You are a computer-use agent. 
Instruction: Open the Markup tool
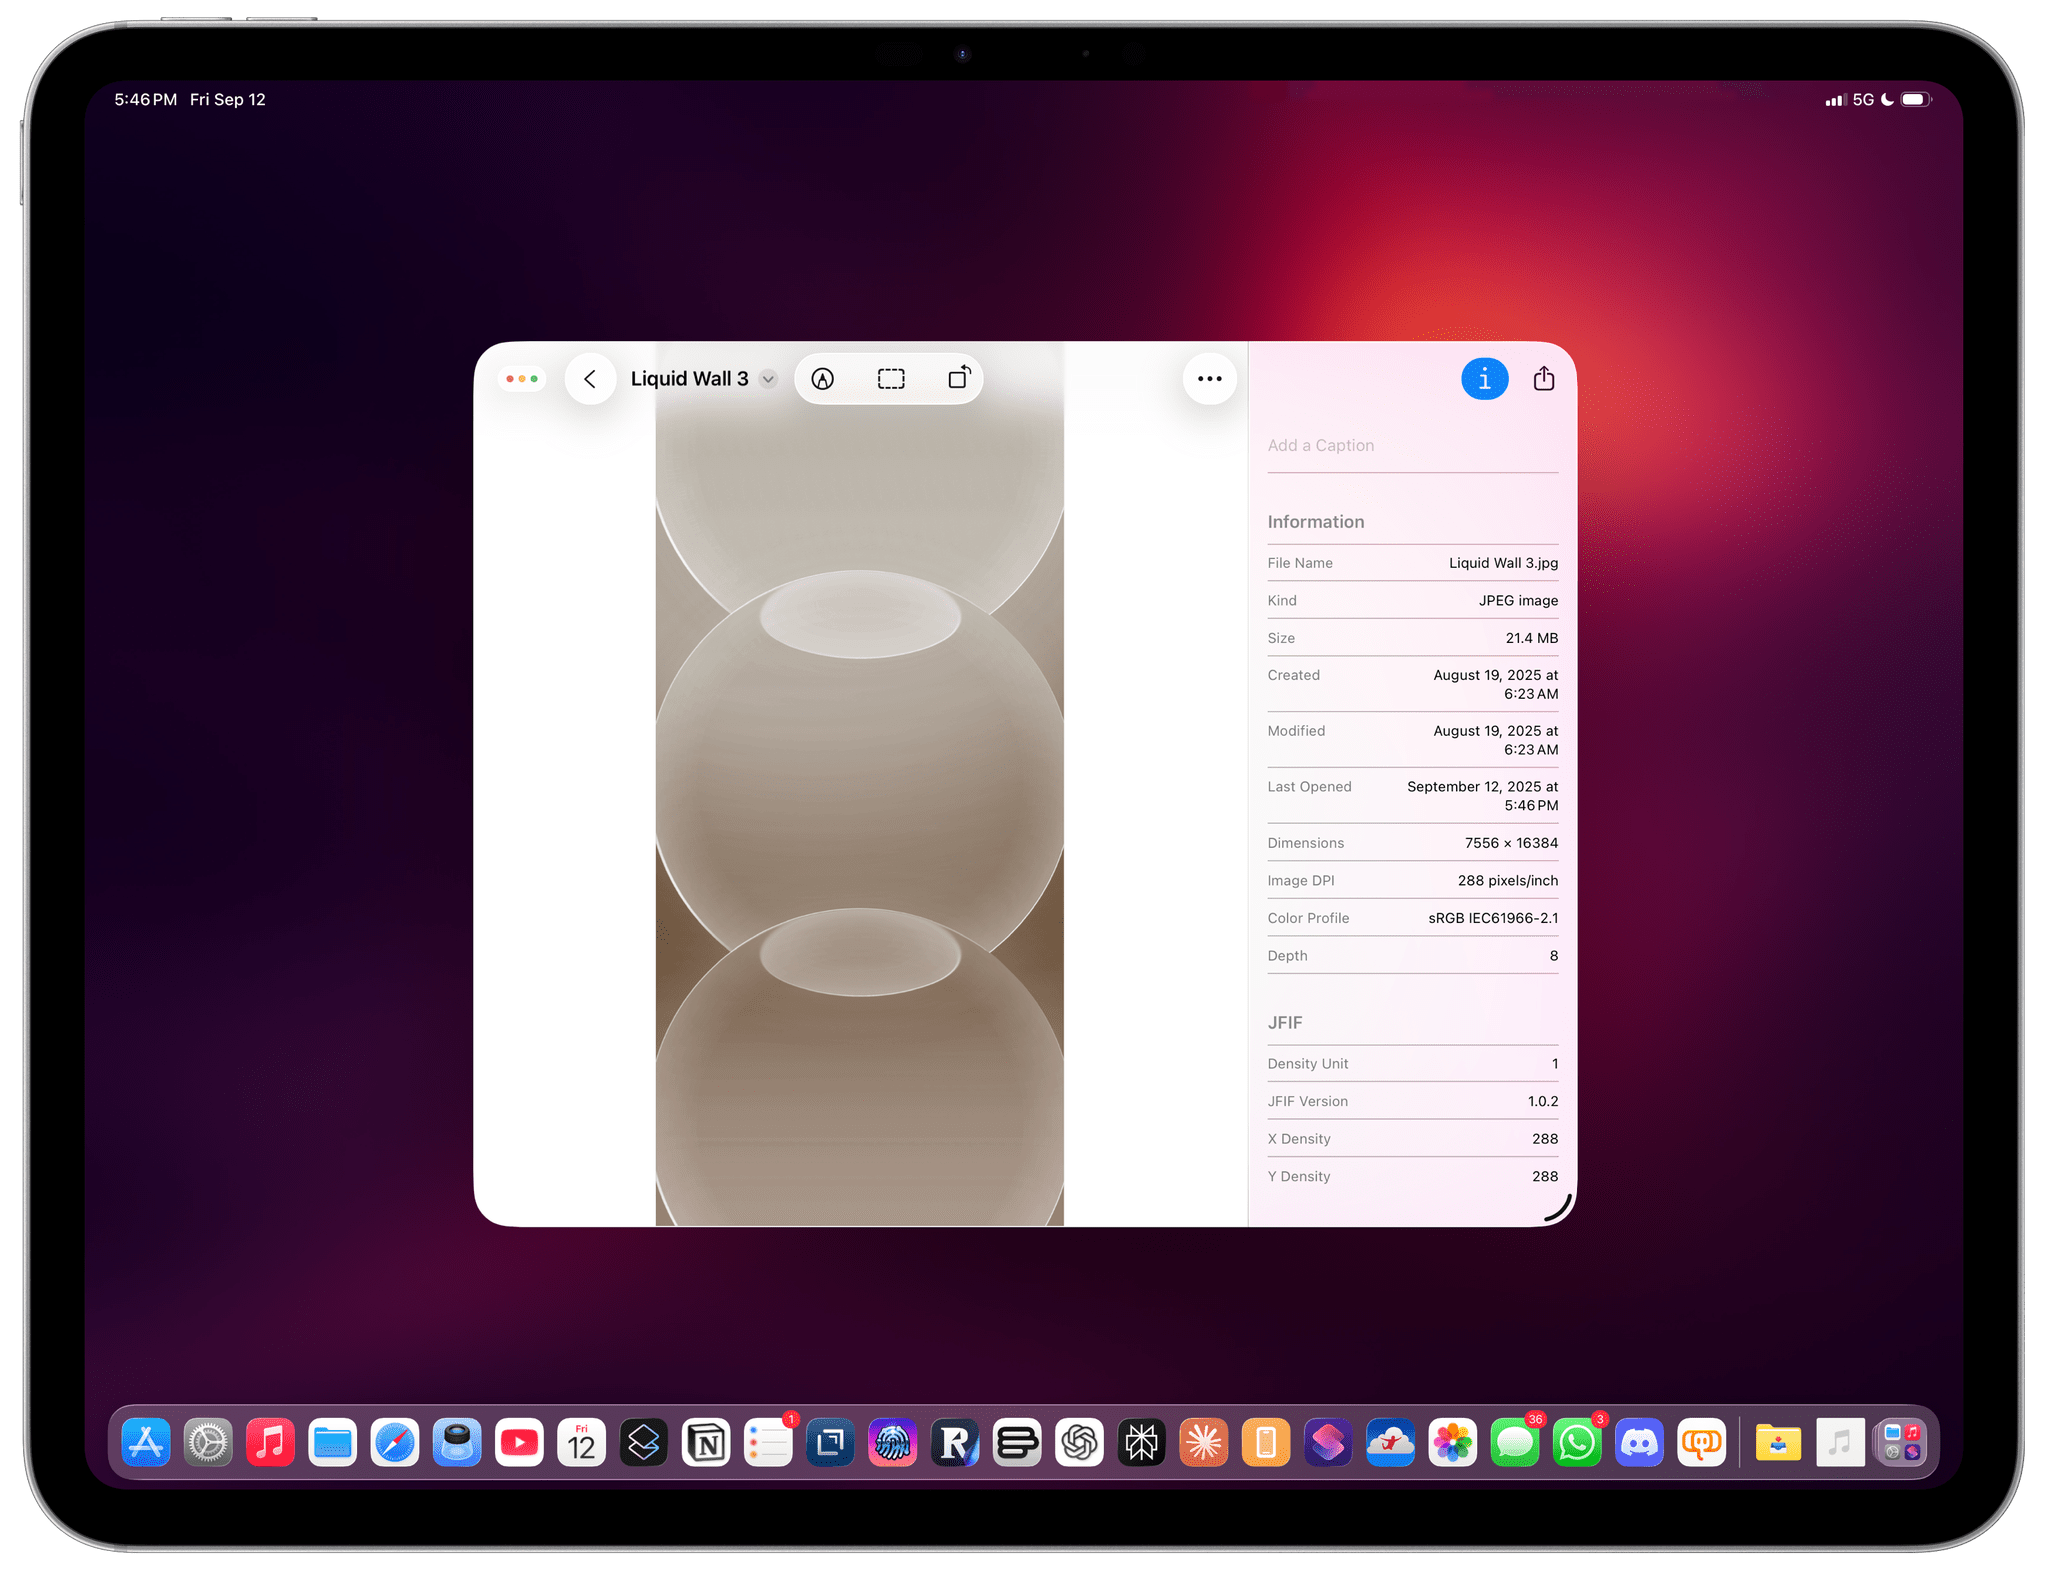click(824, 379)
